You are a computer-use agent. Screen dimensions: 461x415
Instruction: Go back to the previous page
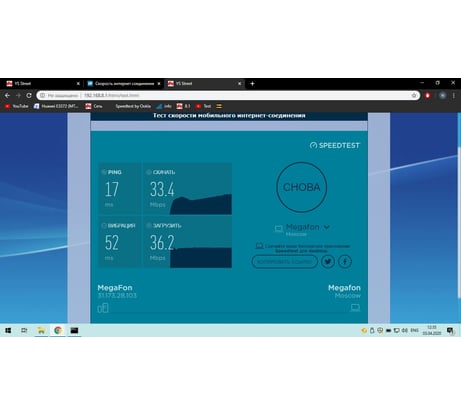coord(7,95)
